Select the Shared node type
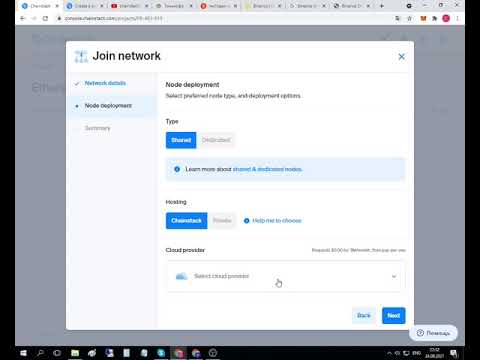Viewport: 480px width, 360px height. (181, 140)
